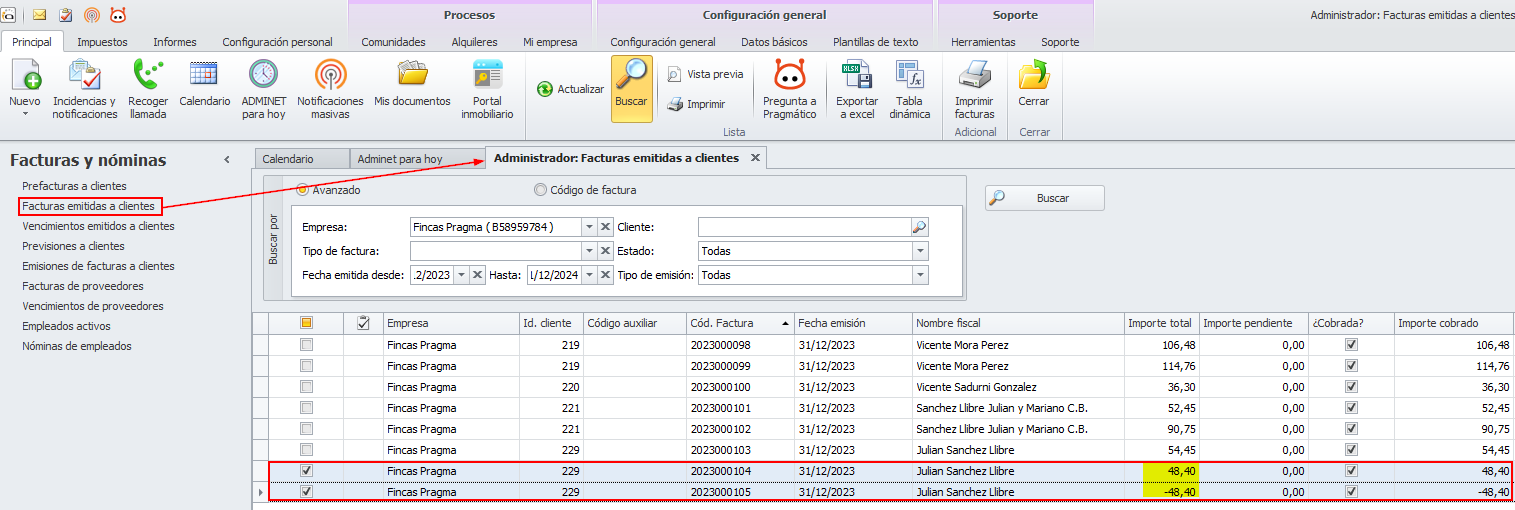The height and width of the screenshot is (510, 1515).
Task: Click Imprimir facturas printer icon
Action: 974,89
